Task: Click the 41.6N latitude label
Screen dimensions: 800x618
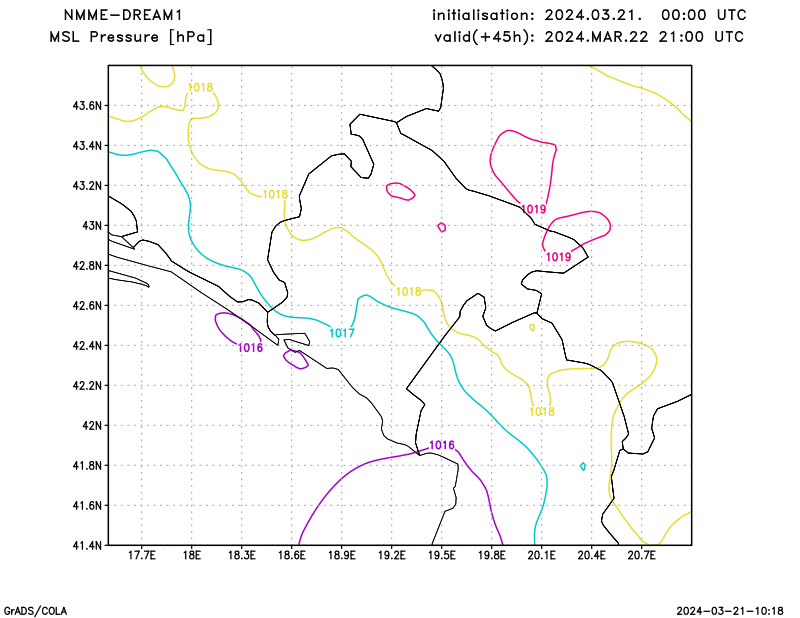Action: coord(87,506)
